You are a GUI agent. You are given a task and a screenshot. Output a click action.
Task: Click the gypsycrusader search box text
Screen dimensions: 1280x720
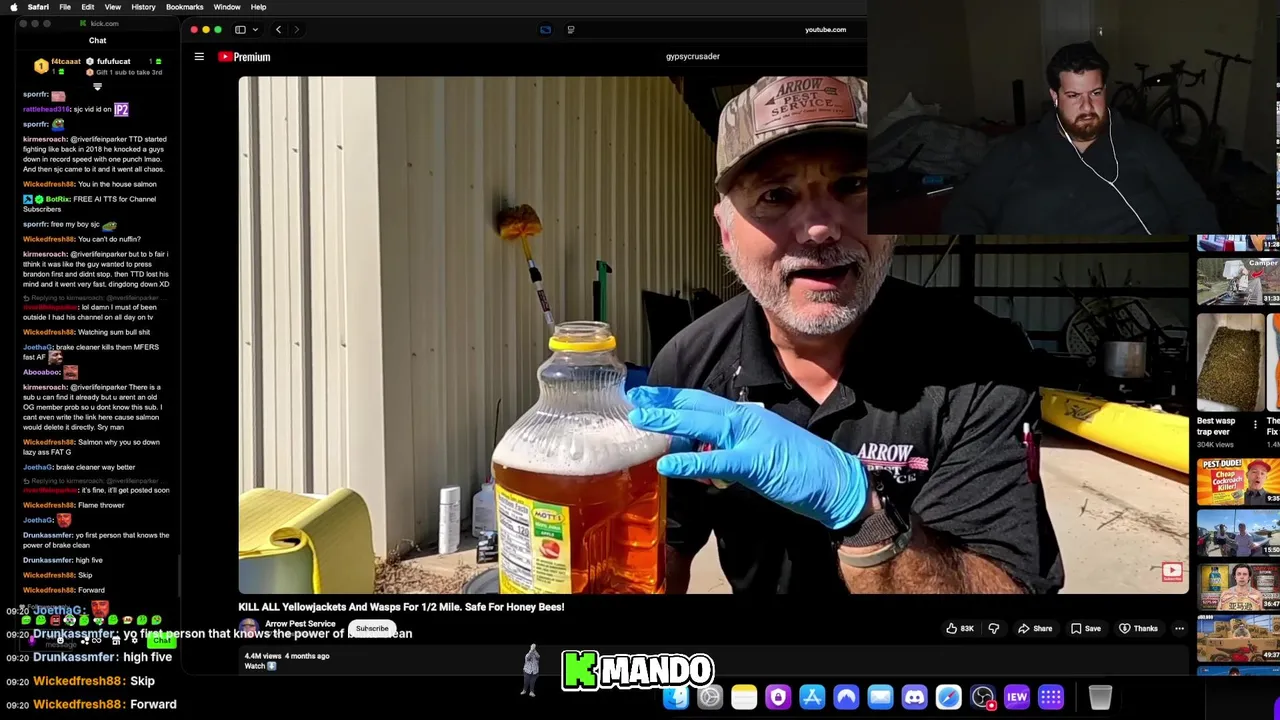[x=693, y=57]
